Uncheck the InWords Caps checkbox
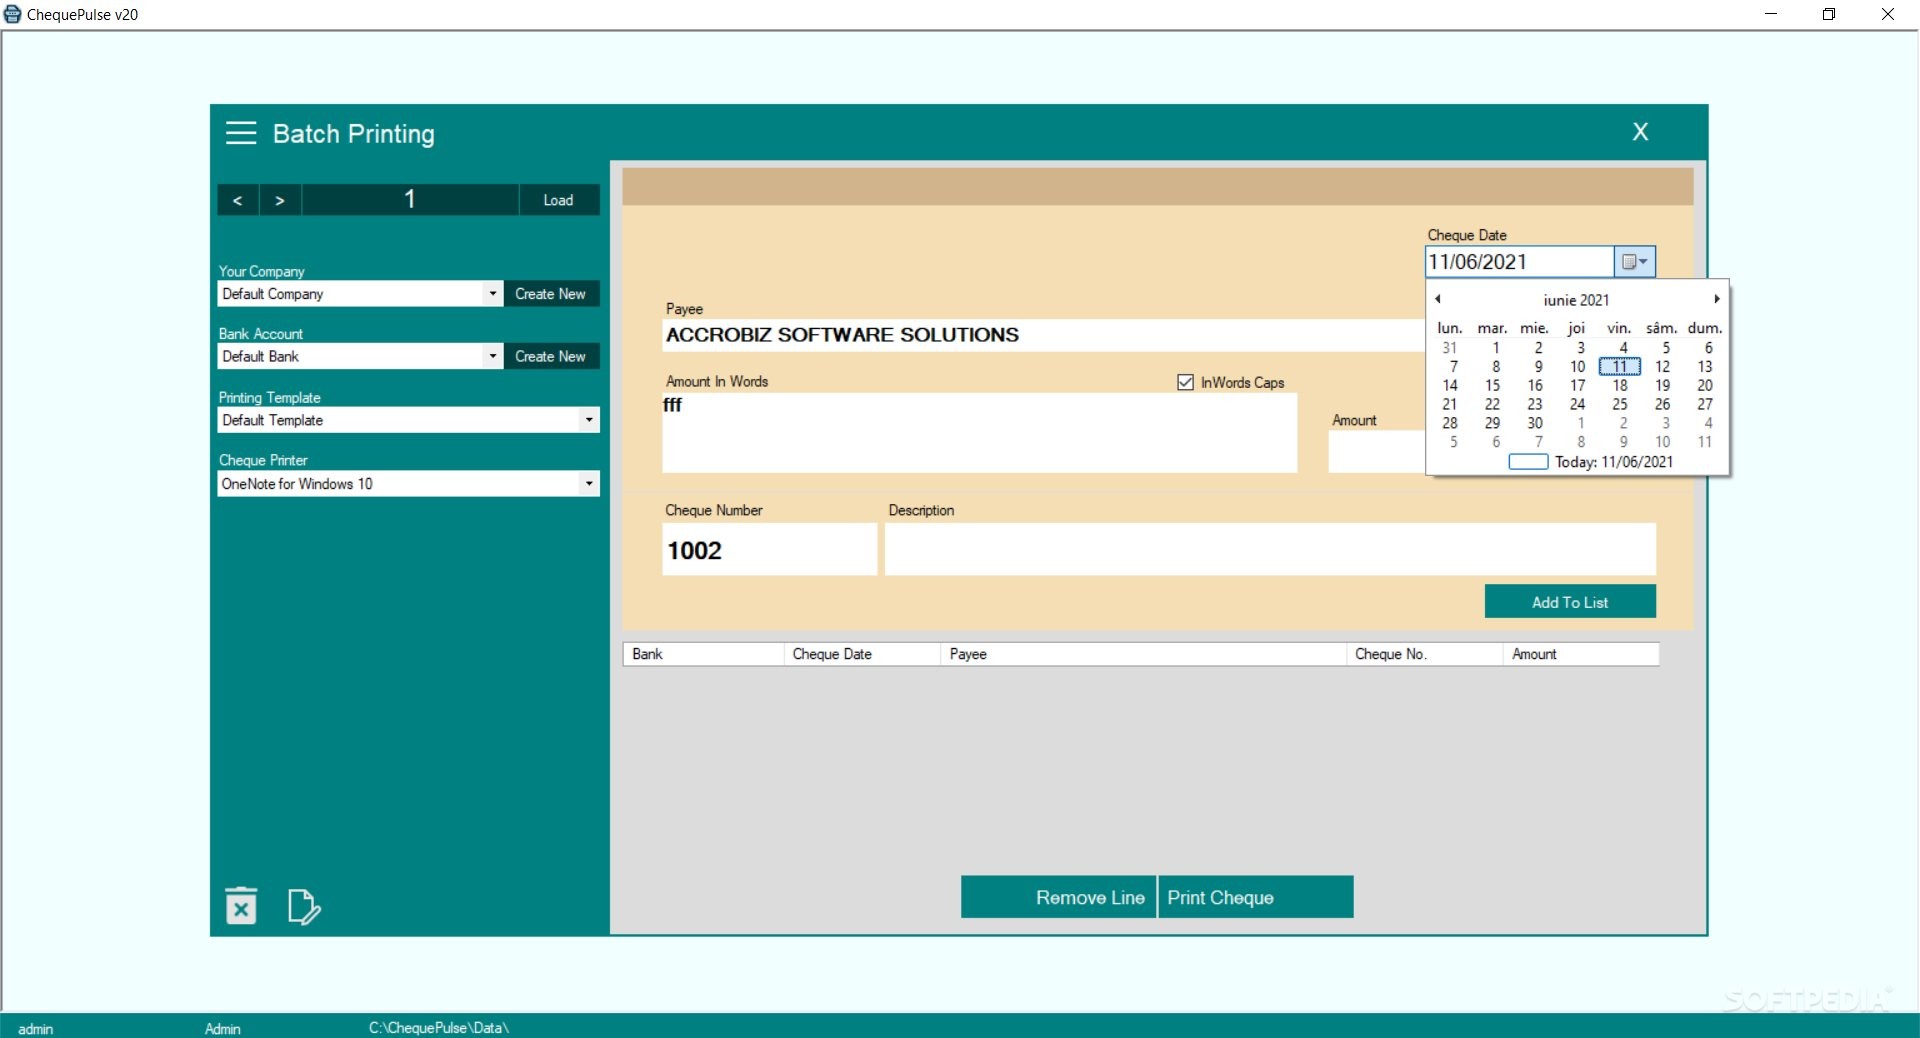The image size is (1920, 1038). tap(1184, 382)
